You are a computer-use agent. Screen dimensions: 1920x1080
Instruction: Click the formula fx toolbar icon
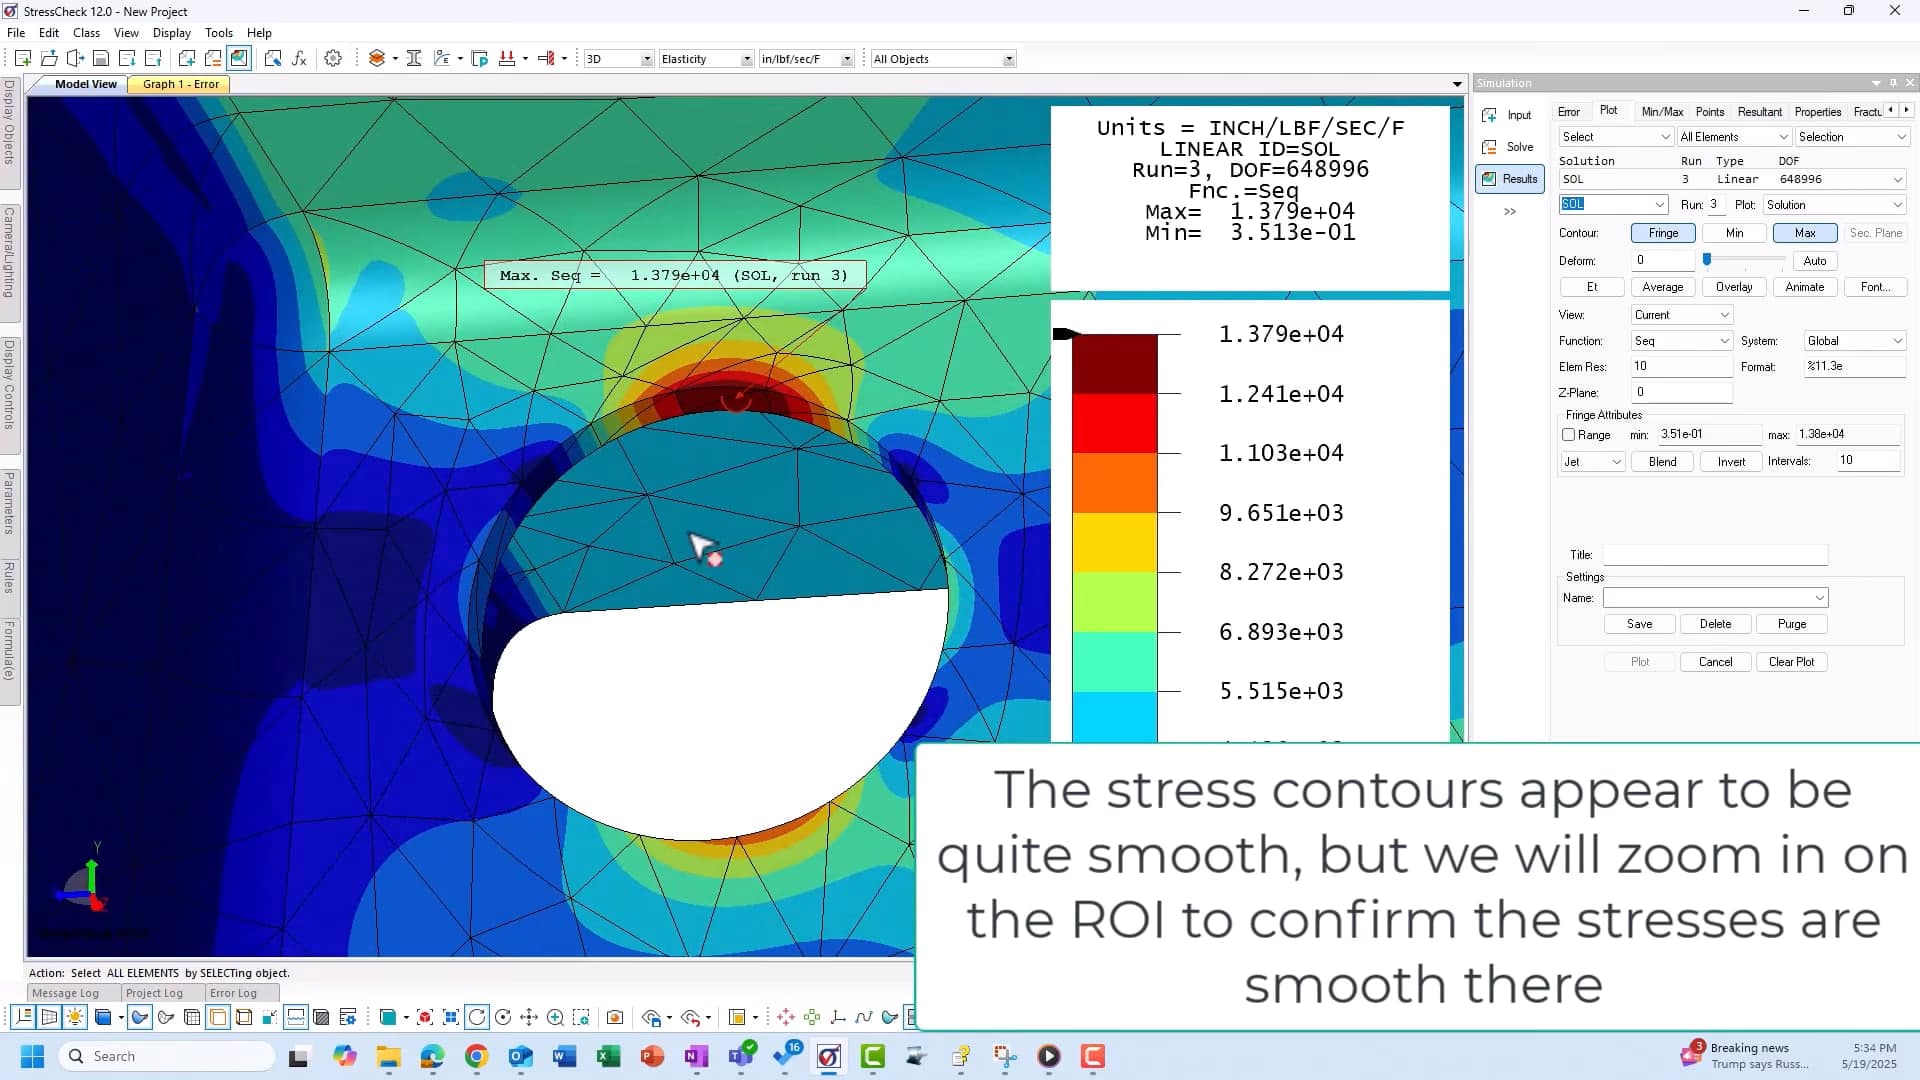click(x=299, y=59)
